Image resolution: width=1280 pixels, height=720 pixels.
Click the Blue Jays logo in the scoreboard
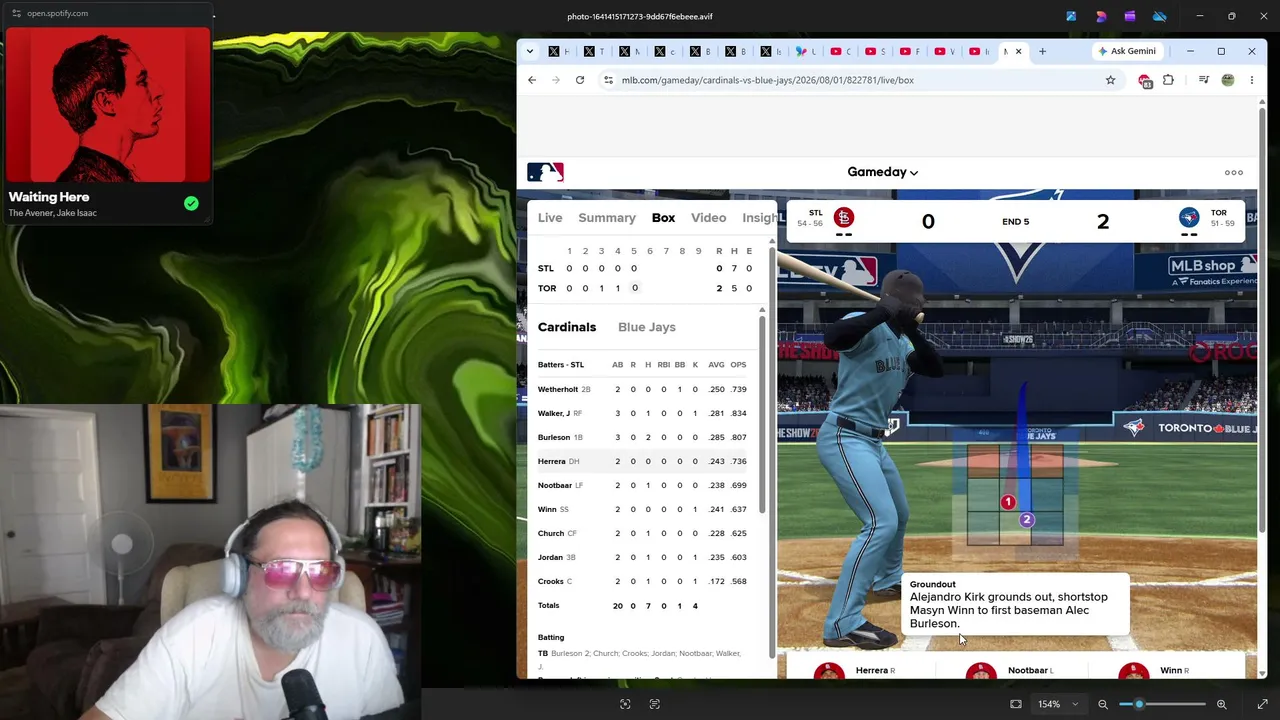1189,218
